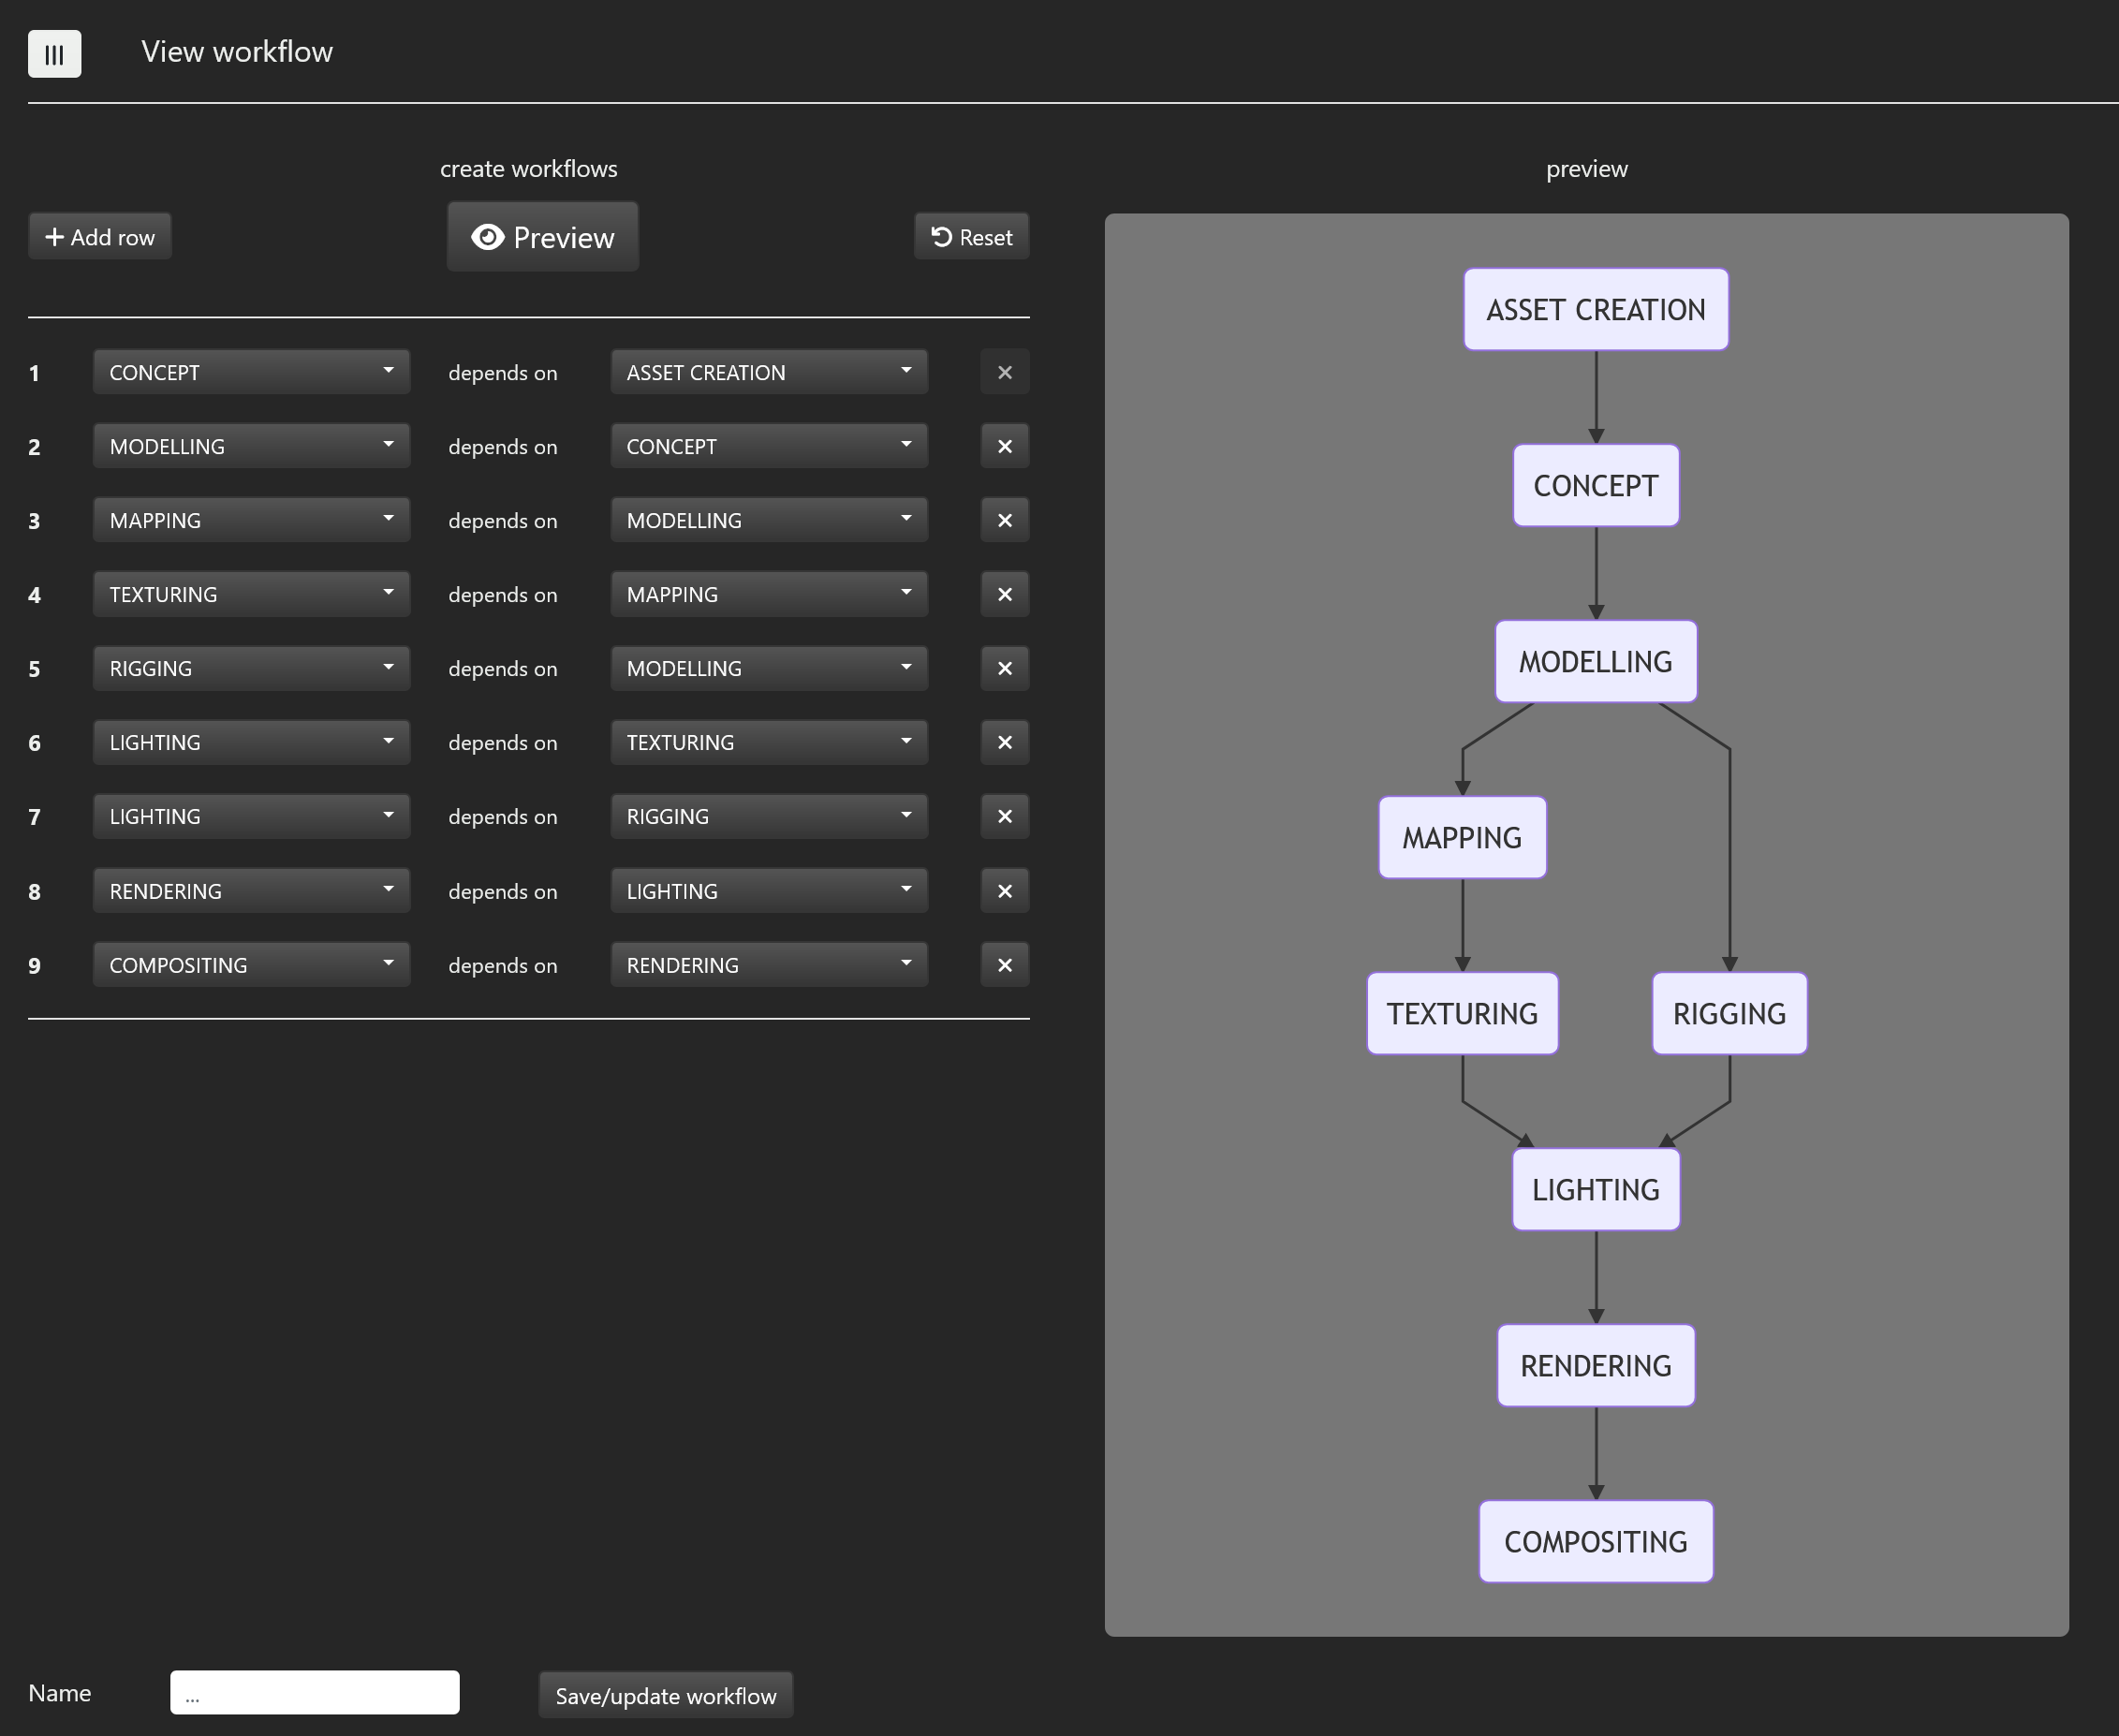Open the sidebar menu icon

click(x=54, y=54)
